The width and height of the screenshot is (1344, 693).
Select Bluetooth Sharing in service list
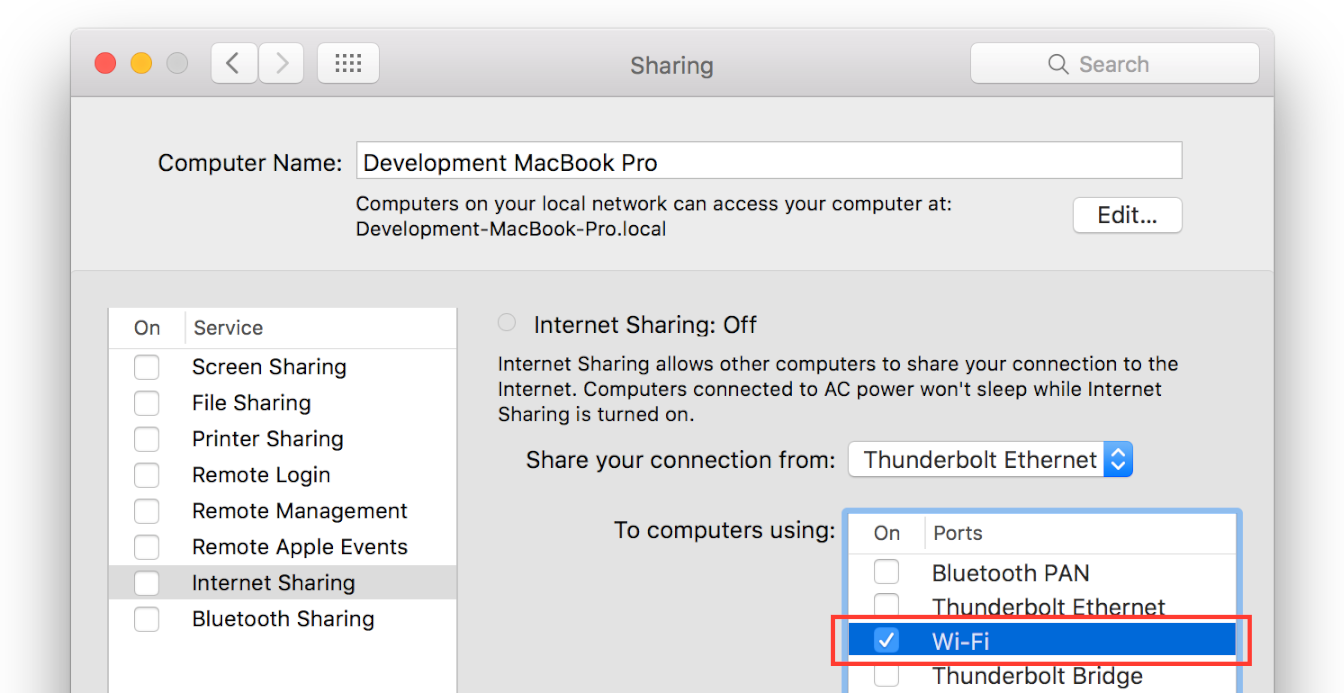tap(283, 619)
